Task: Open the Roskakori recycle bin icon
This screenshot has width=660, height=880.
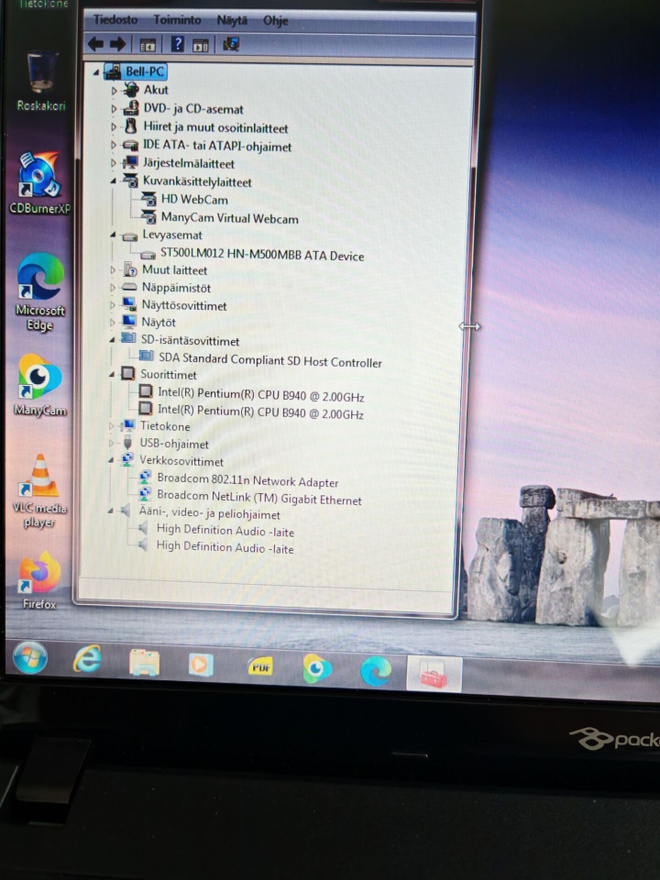Action: pyautogui.click(x=41, y=81)
